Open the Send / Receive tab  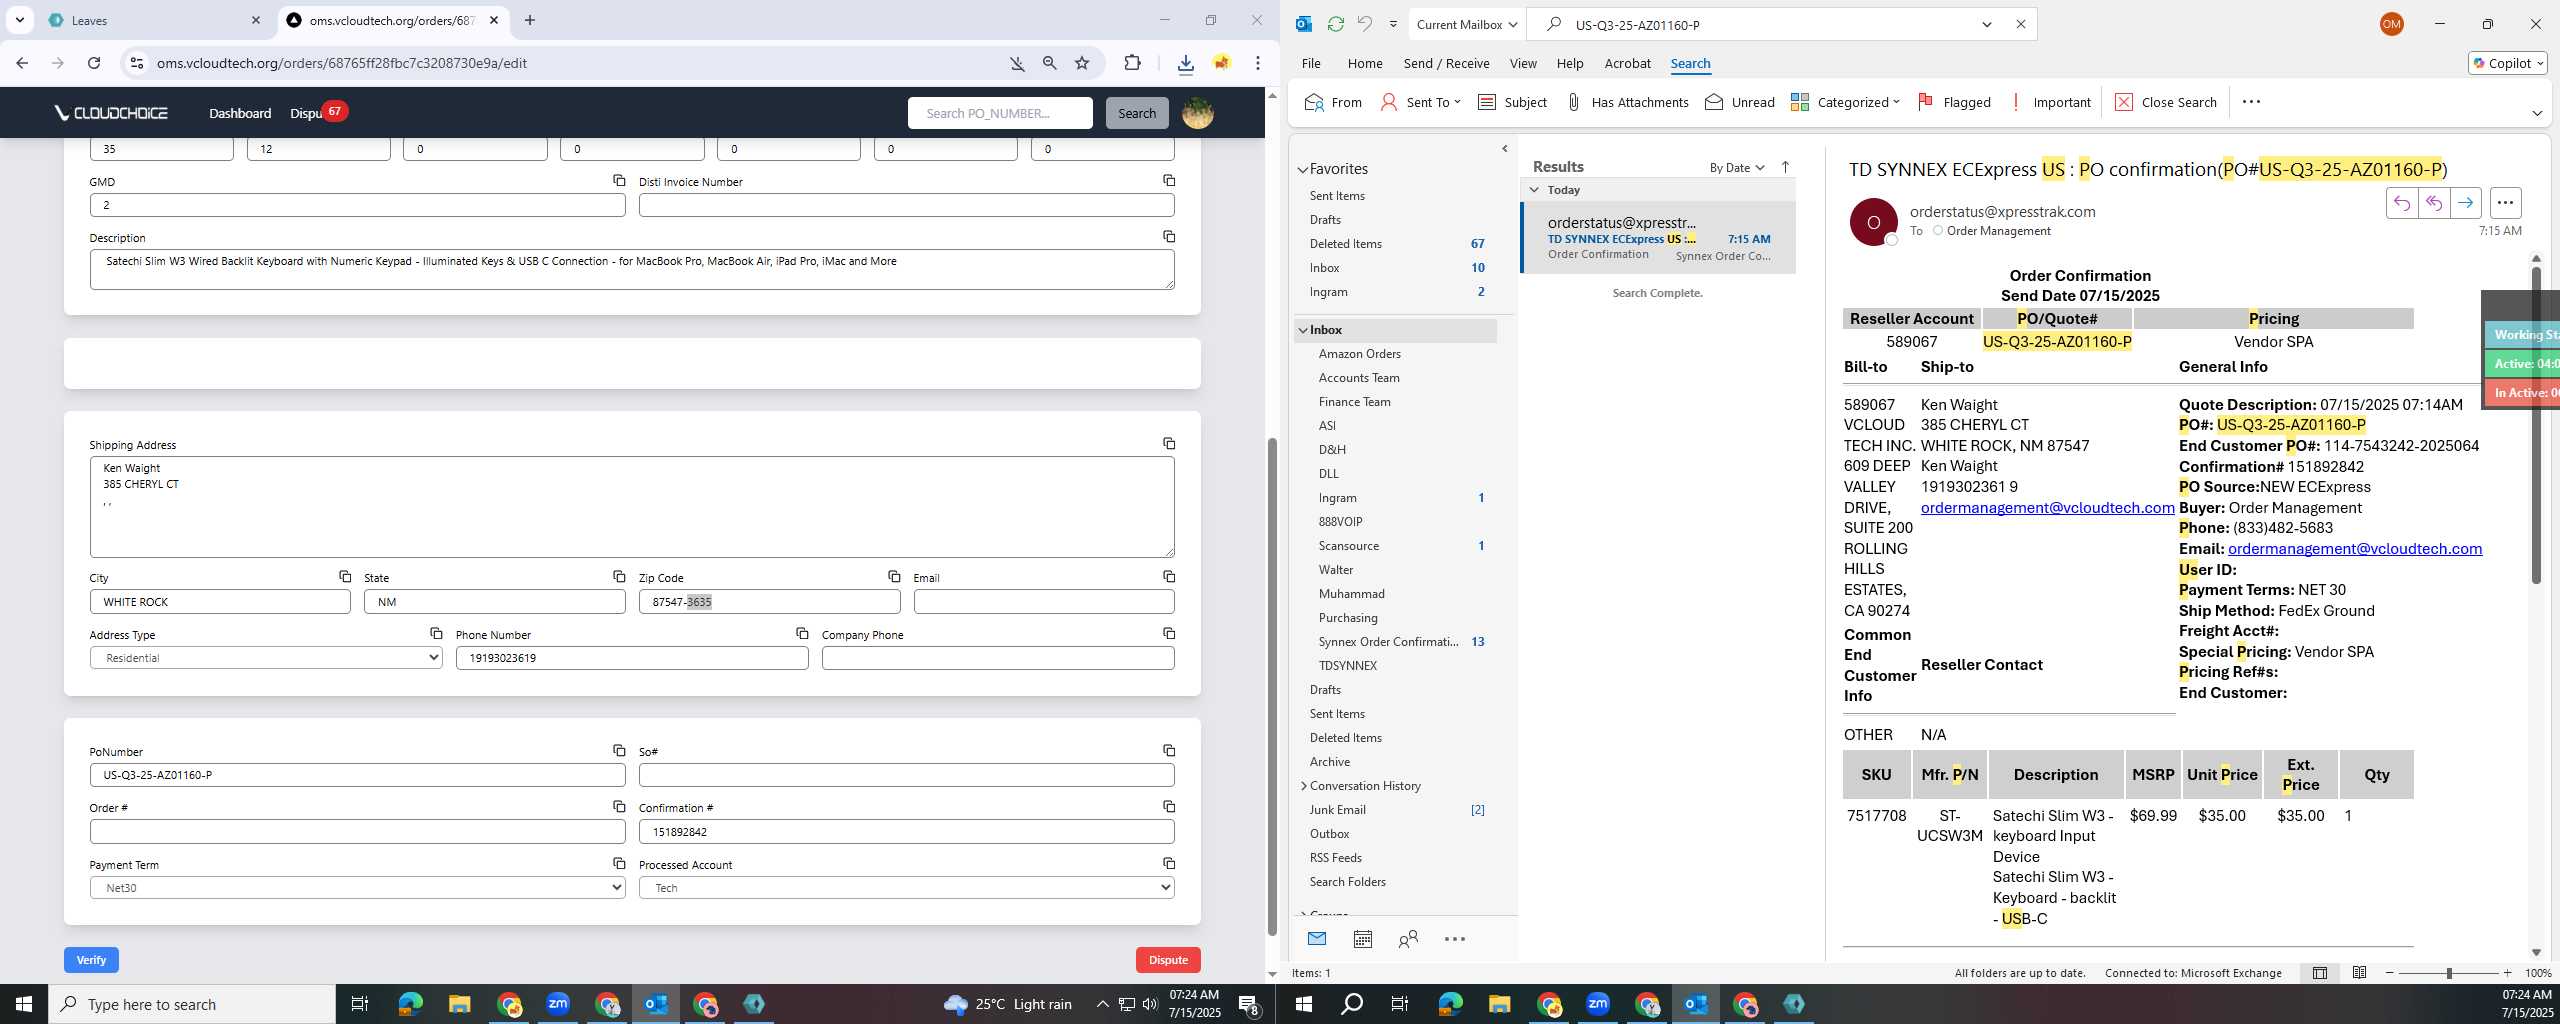point(1446,63)
